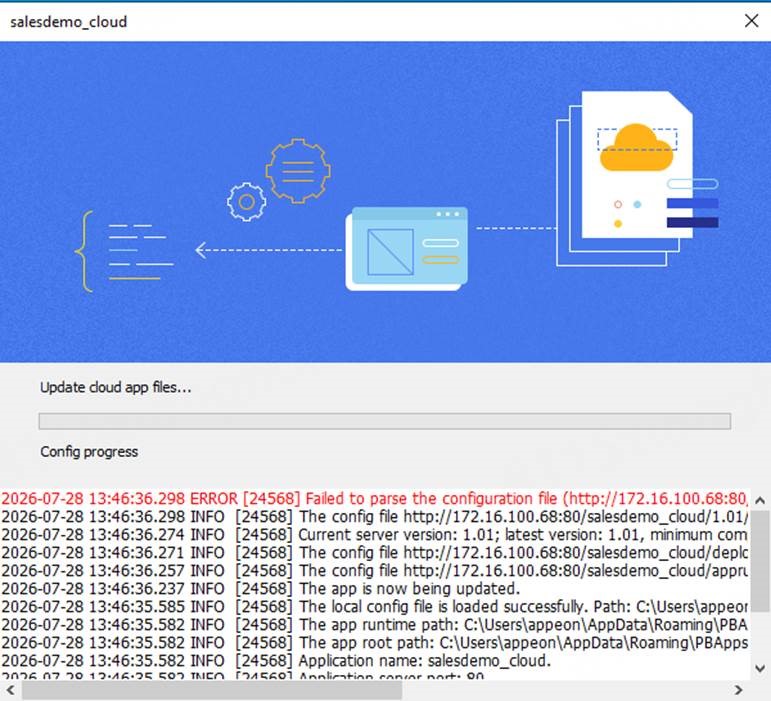Select the 13:46:36.298 INFO config file line
This screenshot has width=771, height=701.
click(375, 517)
